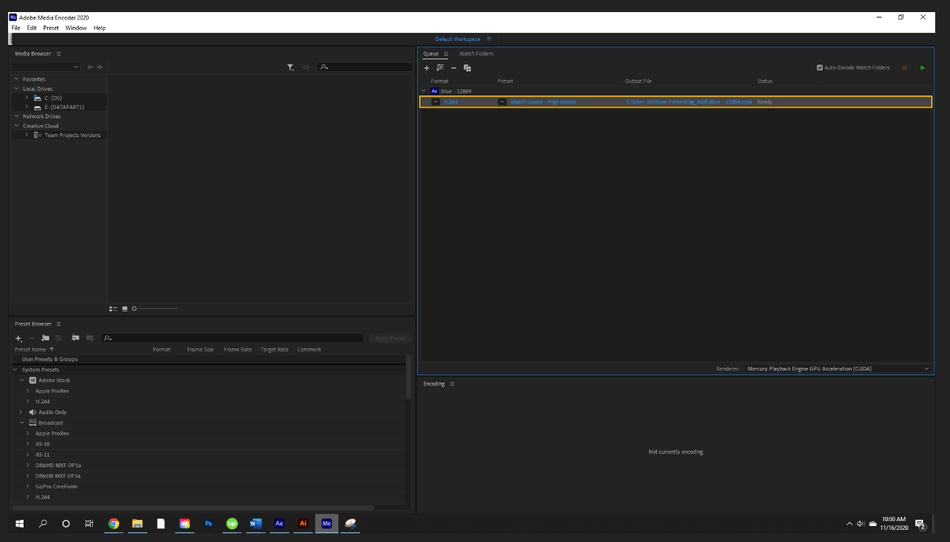Open the File menu
950x542 pixels.
tap(16, 28)
